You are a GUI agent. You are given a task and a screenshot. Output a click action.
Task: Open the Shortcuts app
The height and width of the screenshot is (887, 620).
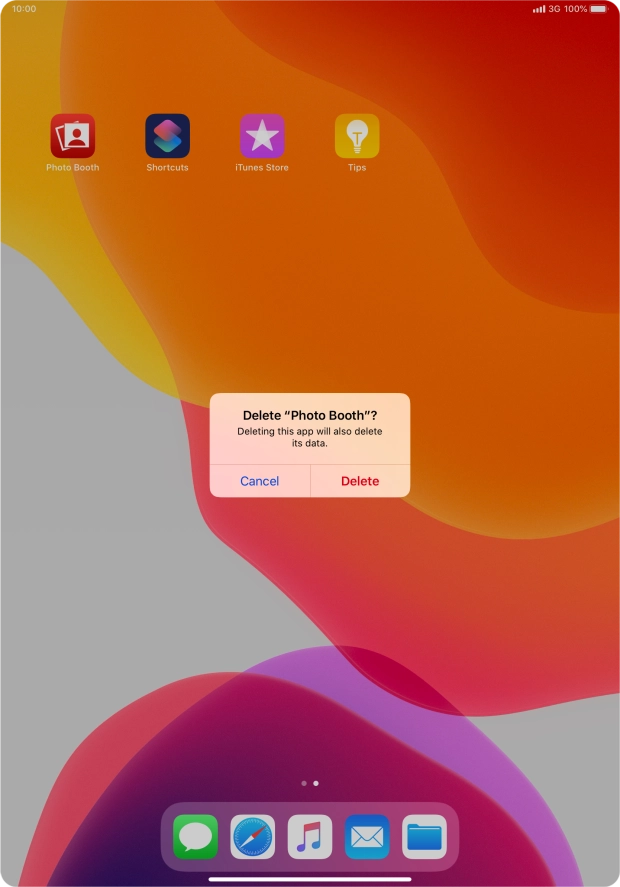tap(167, 136)
